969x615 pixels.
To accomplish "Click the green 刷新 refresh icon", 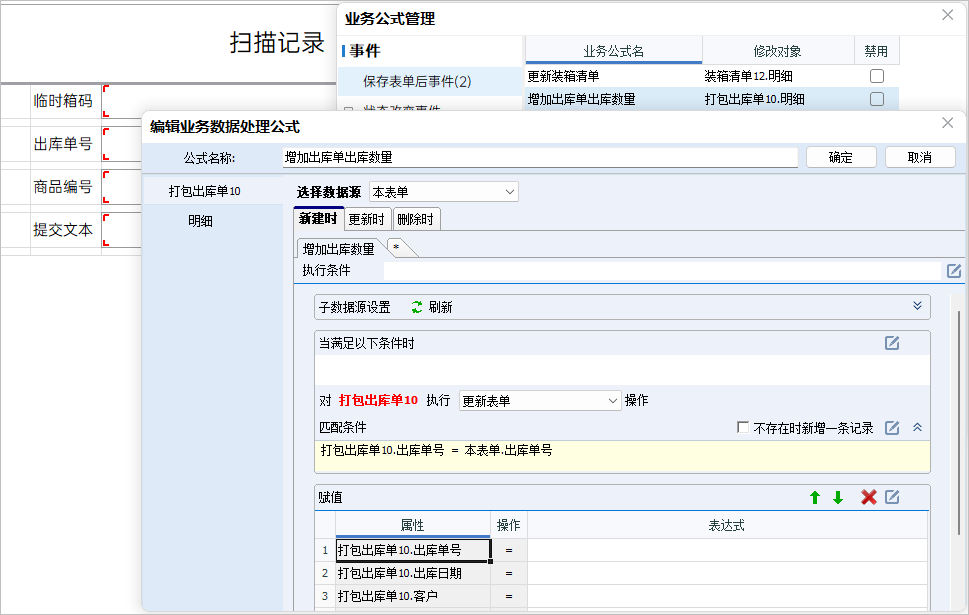I will click(x=417, y=307).
